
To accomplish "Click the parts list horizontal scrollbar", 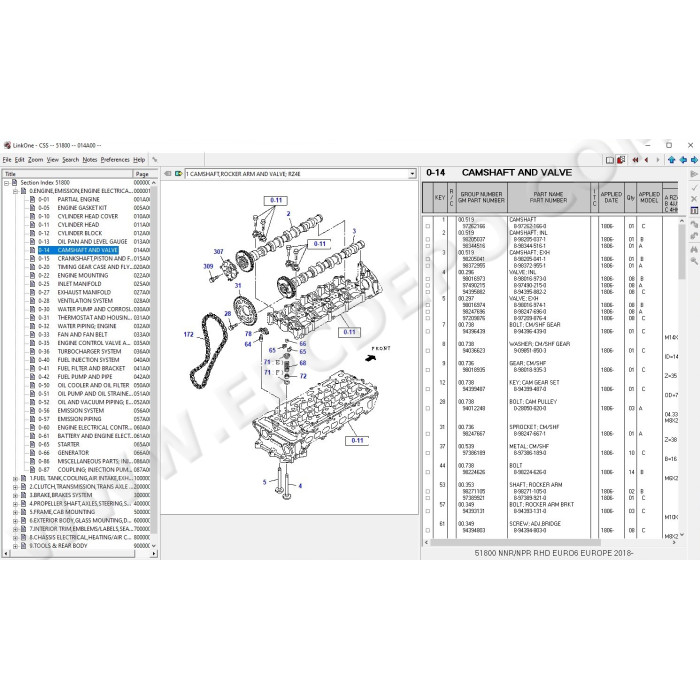I will pos(550,543).
